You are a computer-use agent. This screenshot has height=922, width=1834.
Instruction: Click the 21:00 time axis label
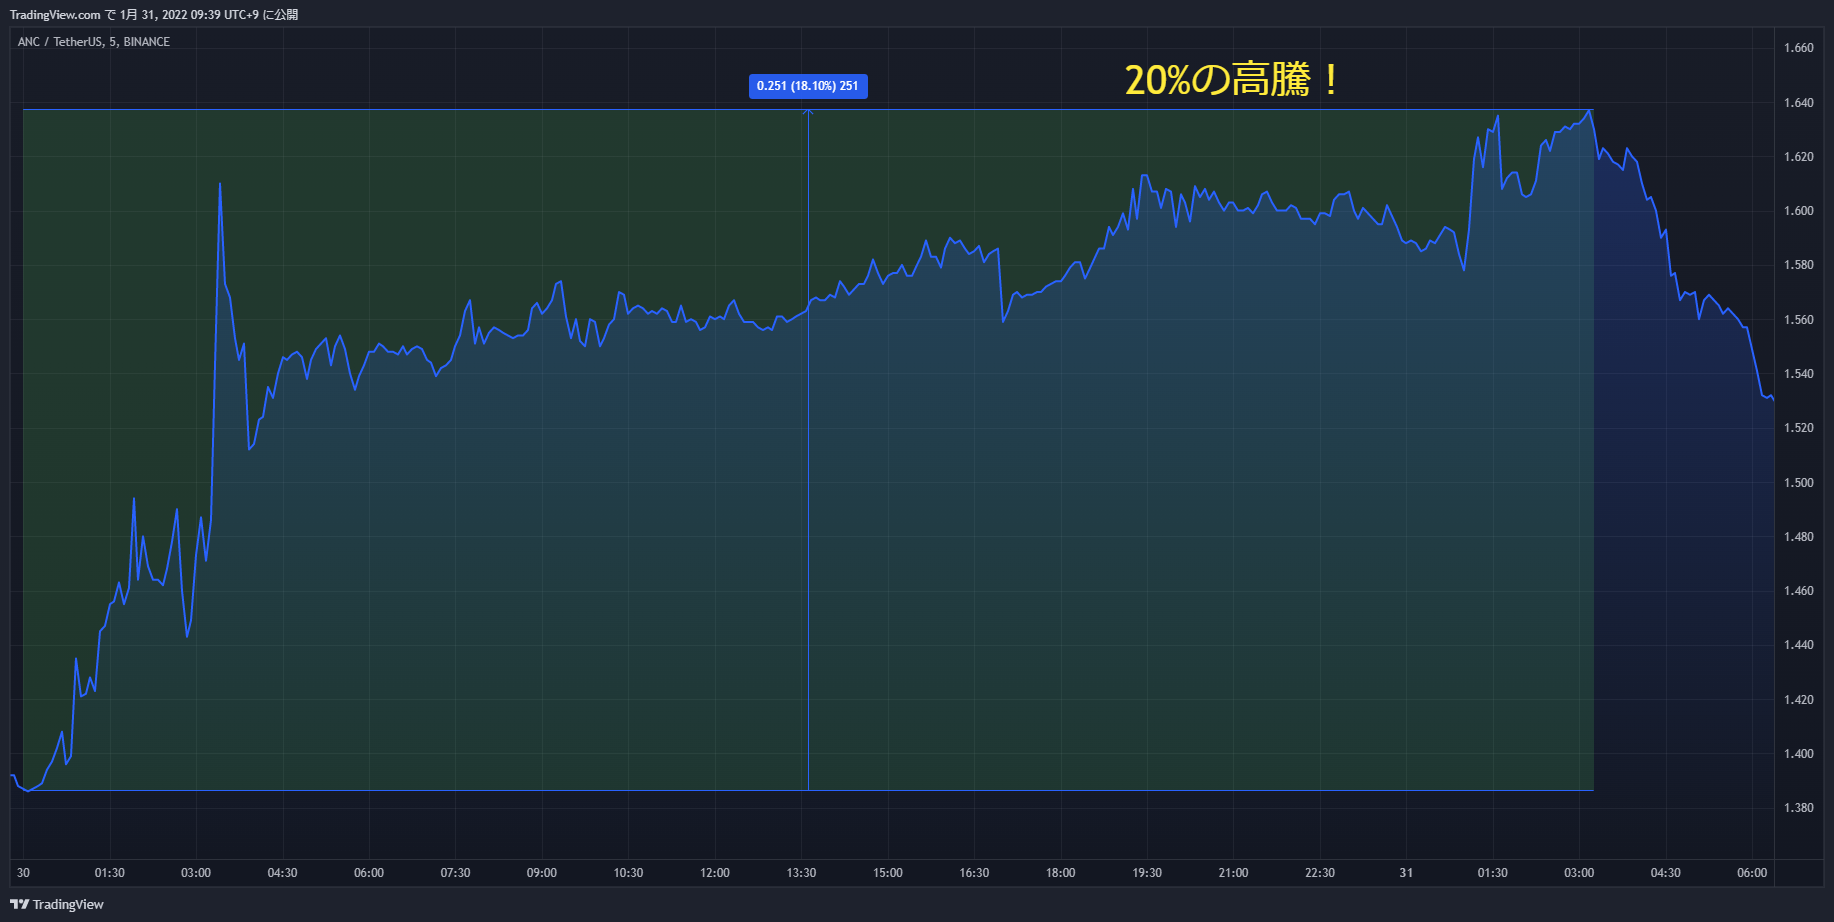tap(1234, 873)
